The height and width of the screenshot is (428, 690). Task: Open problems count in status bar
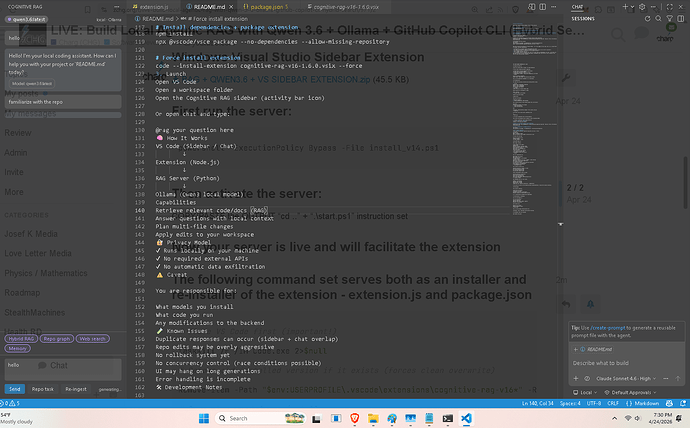tap(11, 403)
